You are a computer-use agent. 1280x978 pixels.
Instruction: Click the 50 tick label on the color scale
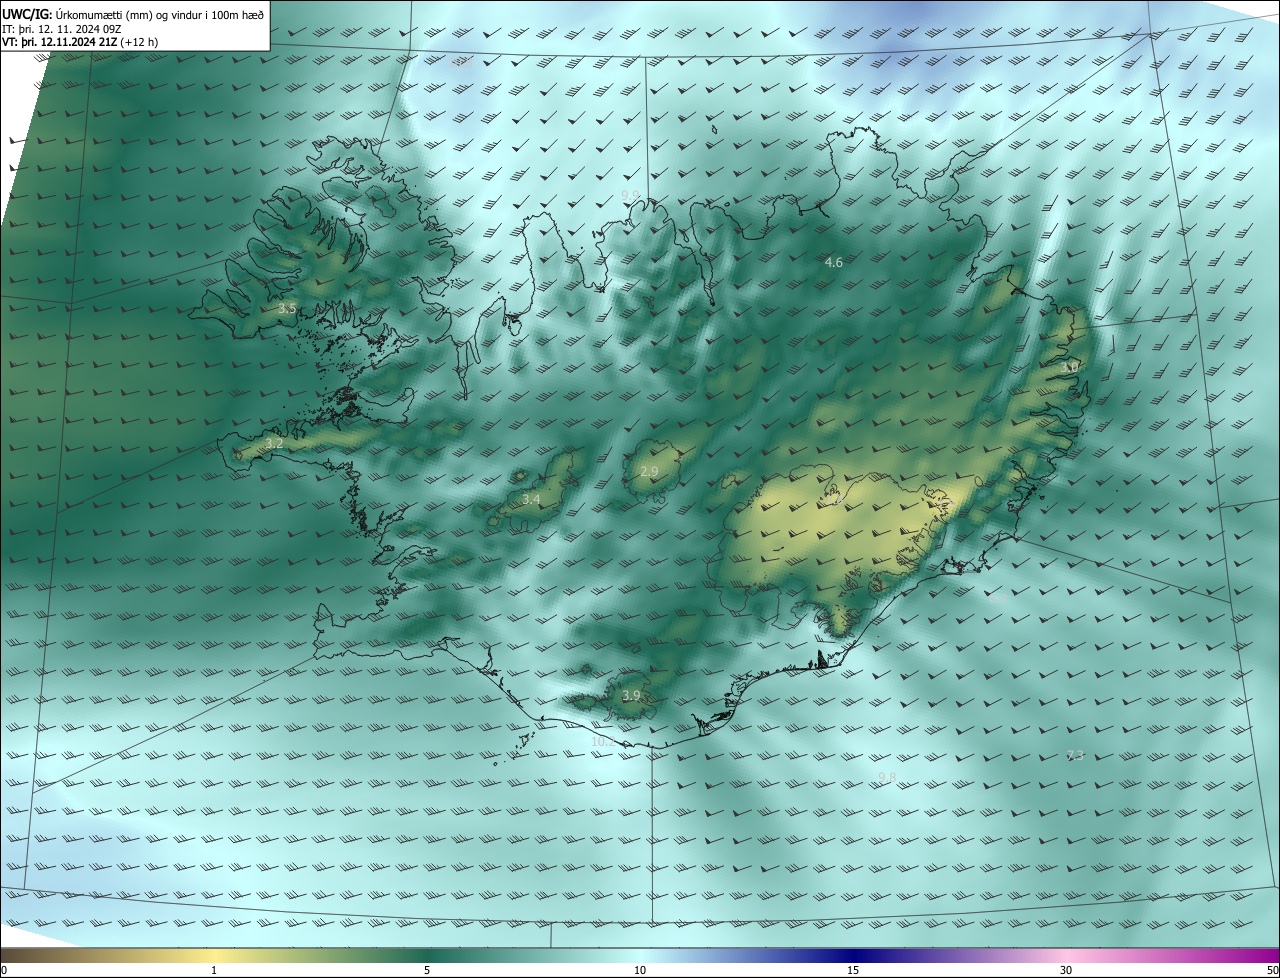(1272, 971)
